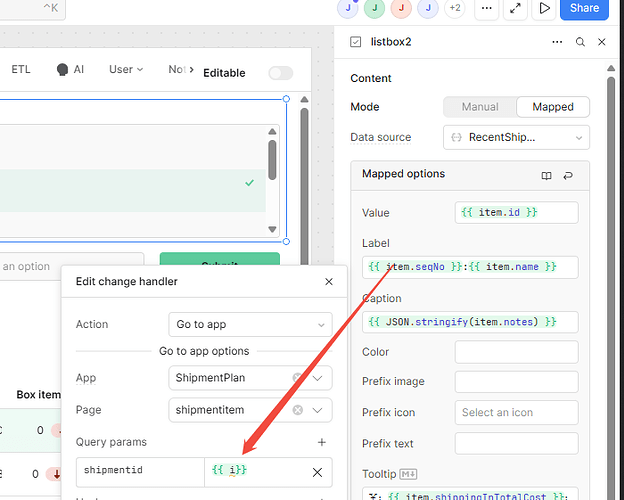Click the first blue J user avatar

[348, 8]
